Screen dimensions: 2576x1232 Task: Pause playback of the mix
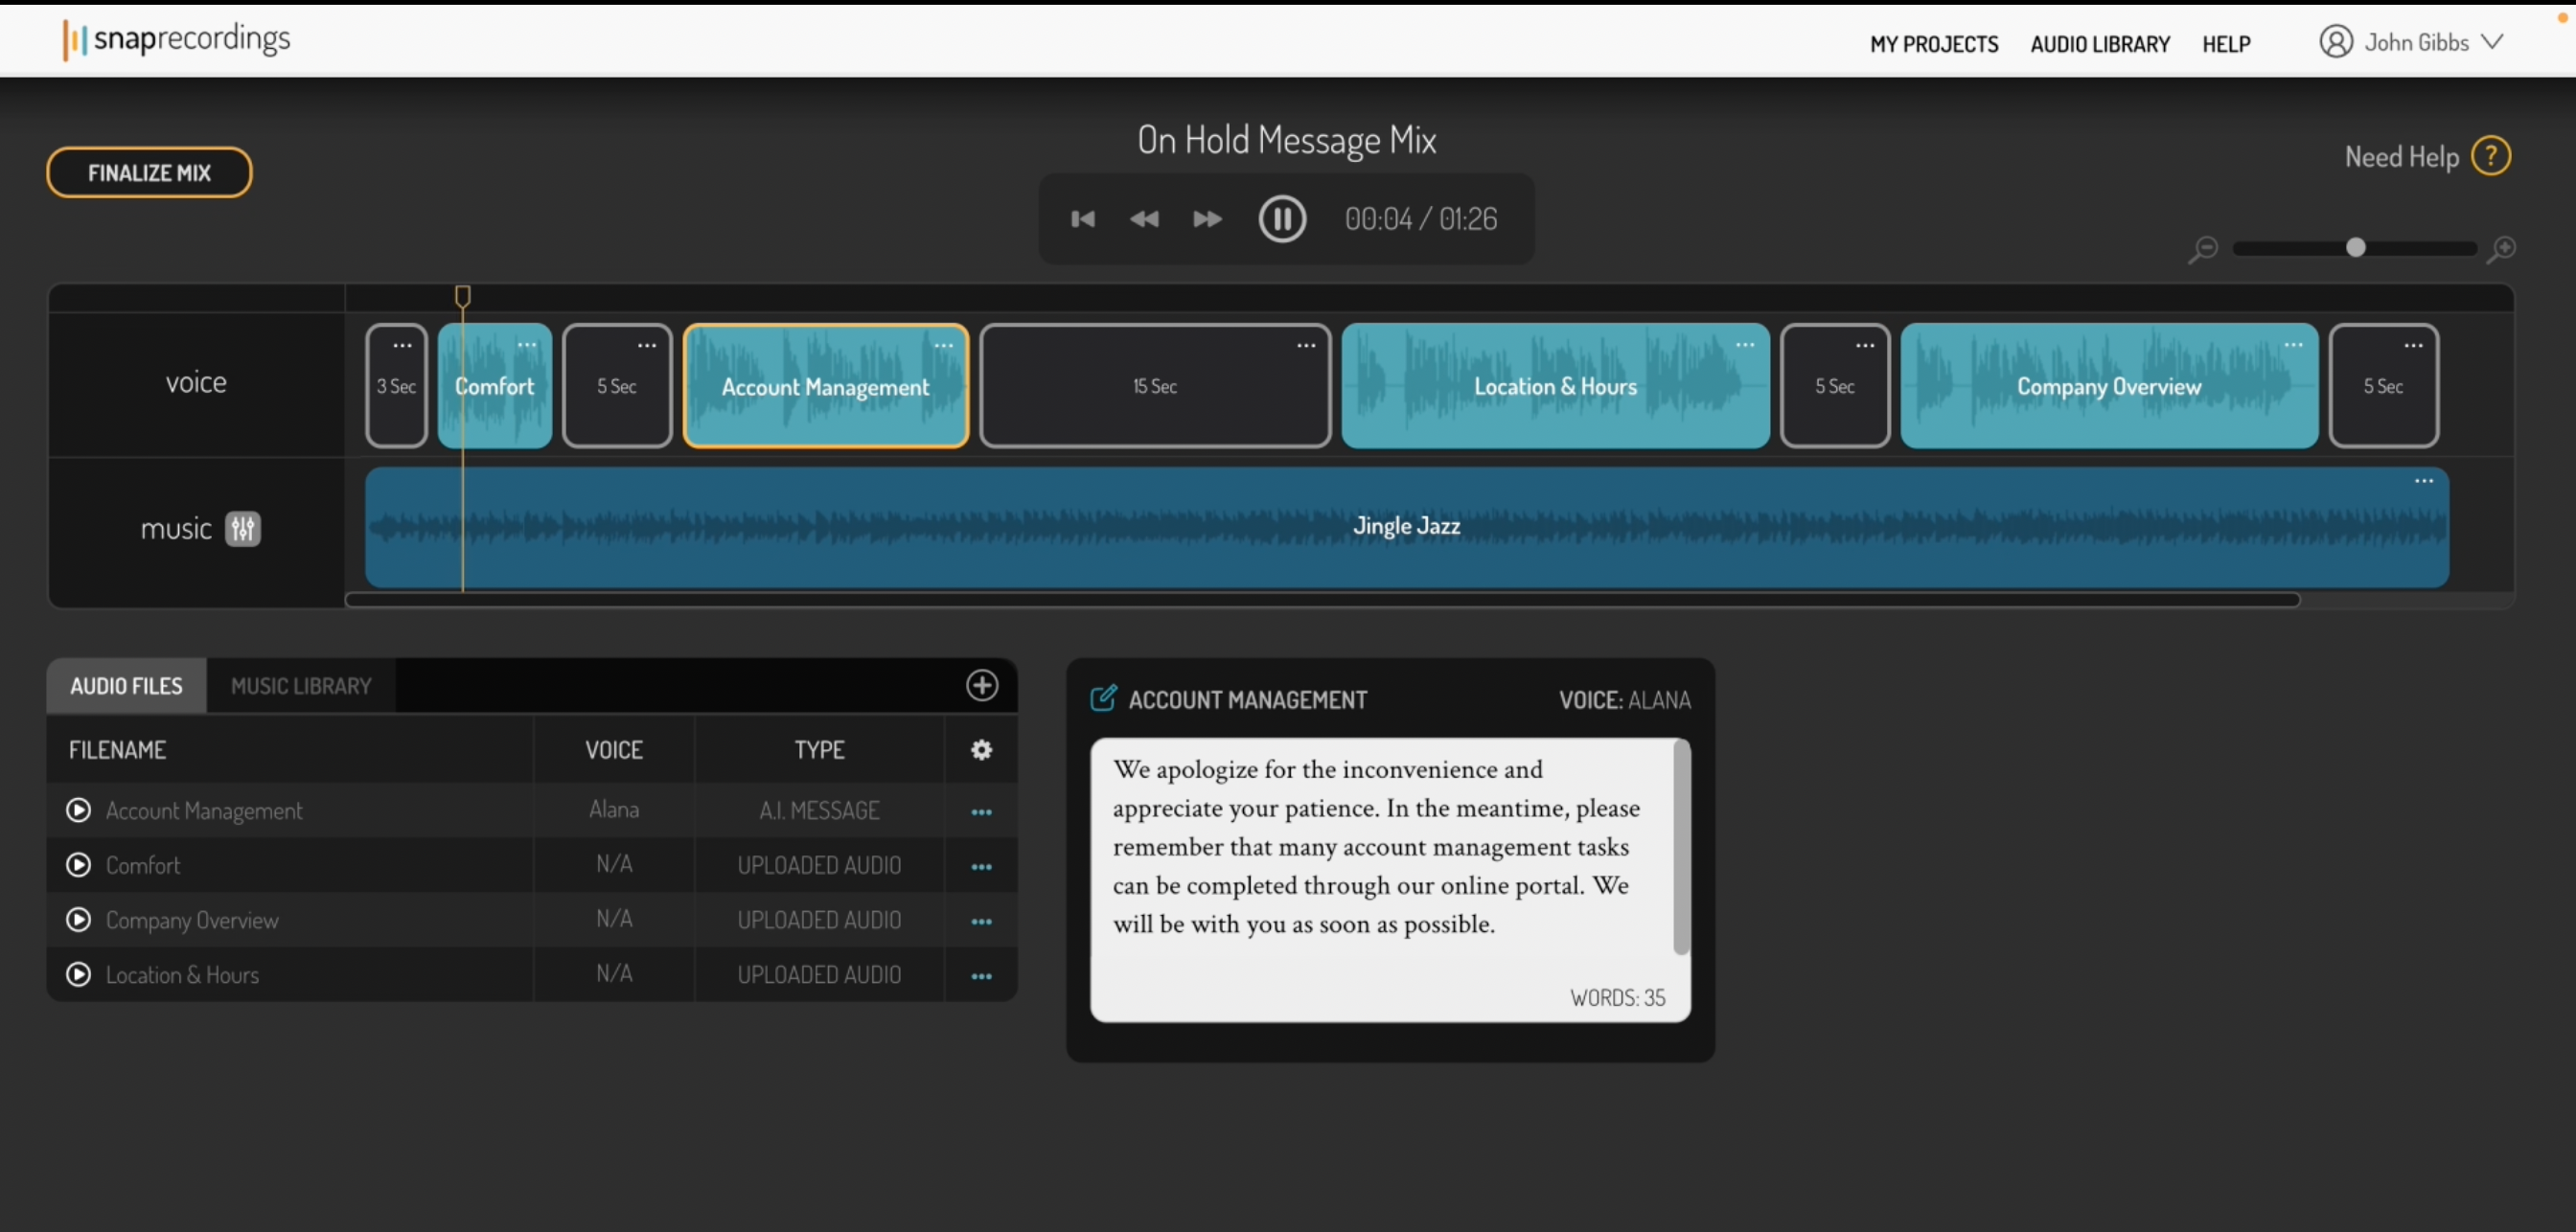point(1281,219)
